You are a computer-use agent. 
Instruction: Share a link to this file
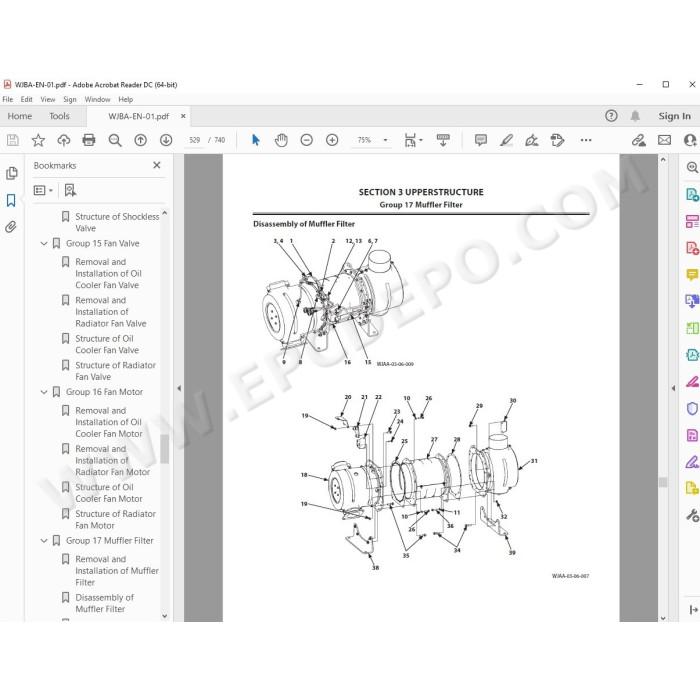pyautogui.click(x=638, y=140)
